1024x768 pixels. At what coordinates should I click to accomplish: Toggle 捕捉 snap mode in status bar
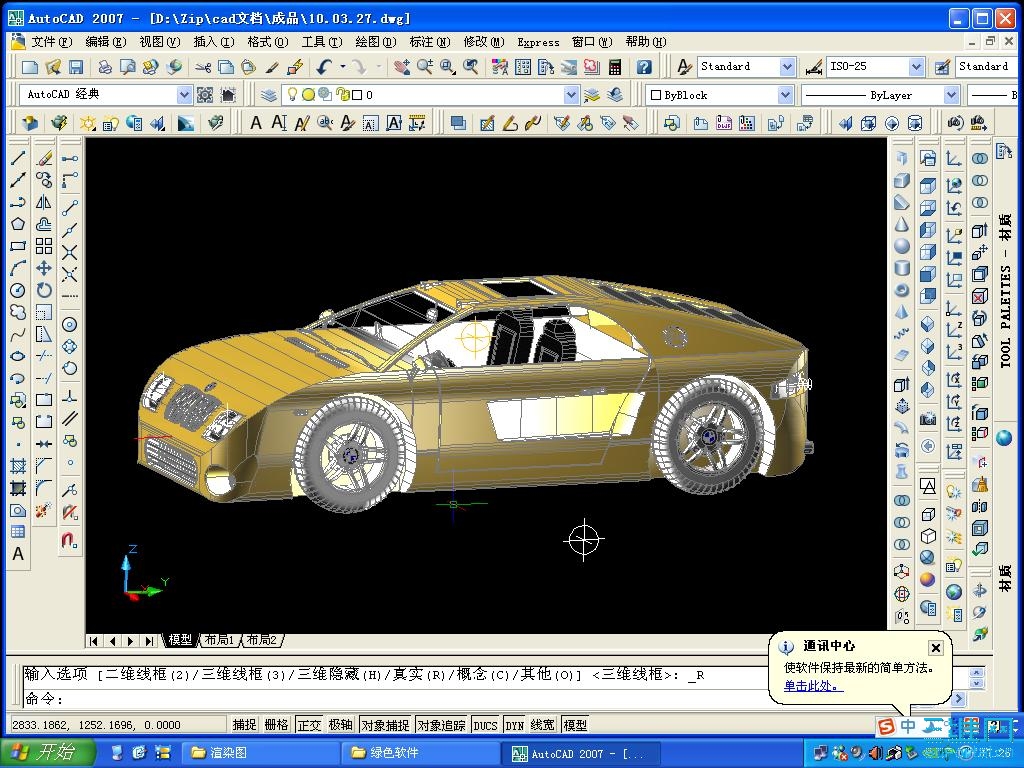[x=244, y=724]
